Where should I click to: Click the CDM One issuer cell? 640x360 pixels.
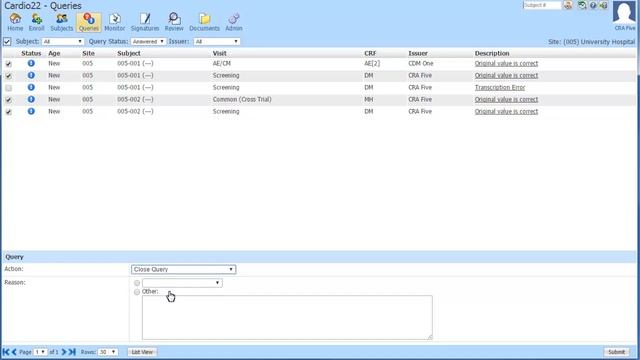pos(420,64)
